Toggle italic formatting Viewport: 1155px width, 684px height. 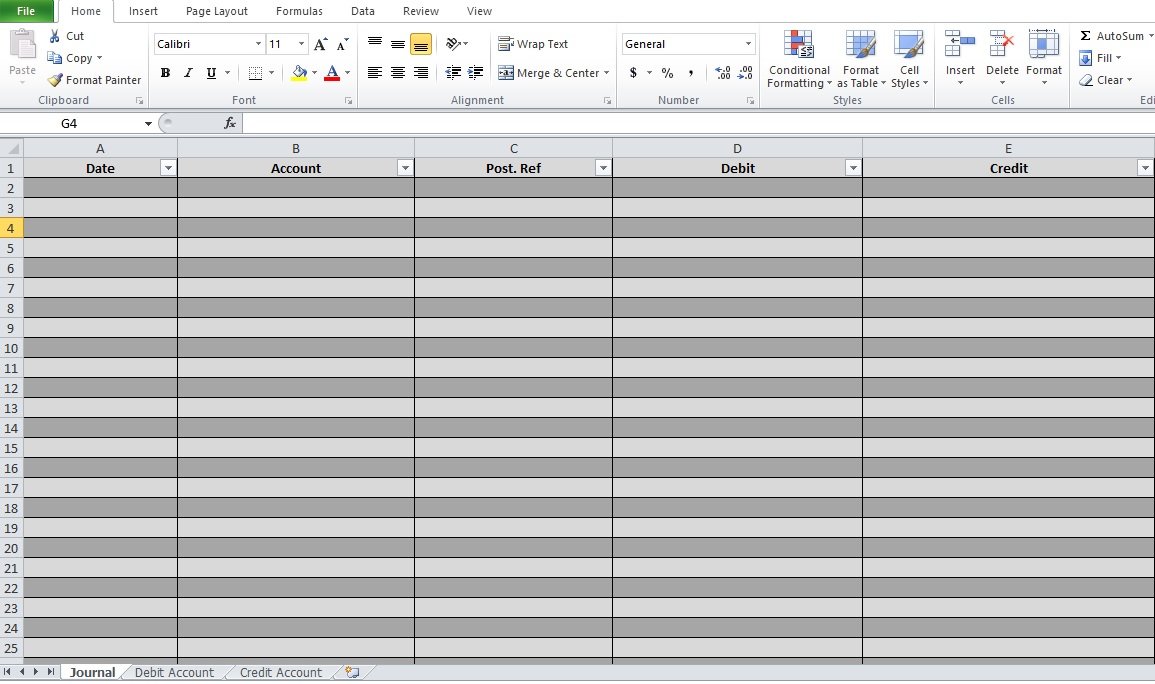[188, 73]
